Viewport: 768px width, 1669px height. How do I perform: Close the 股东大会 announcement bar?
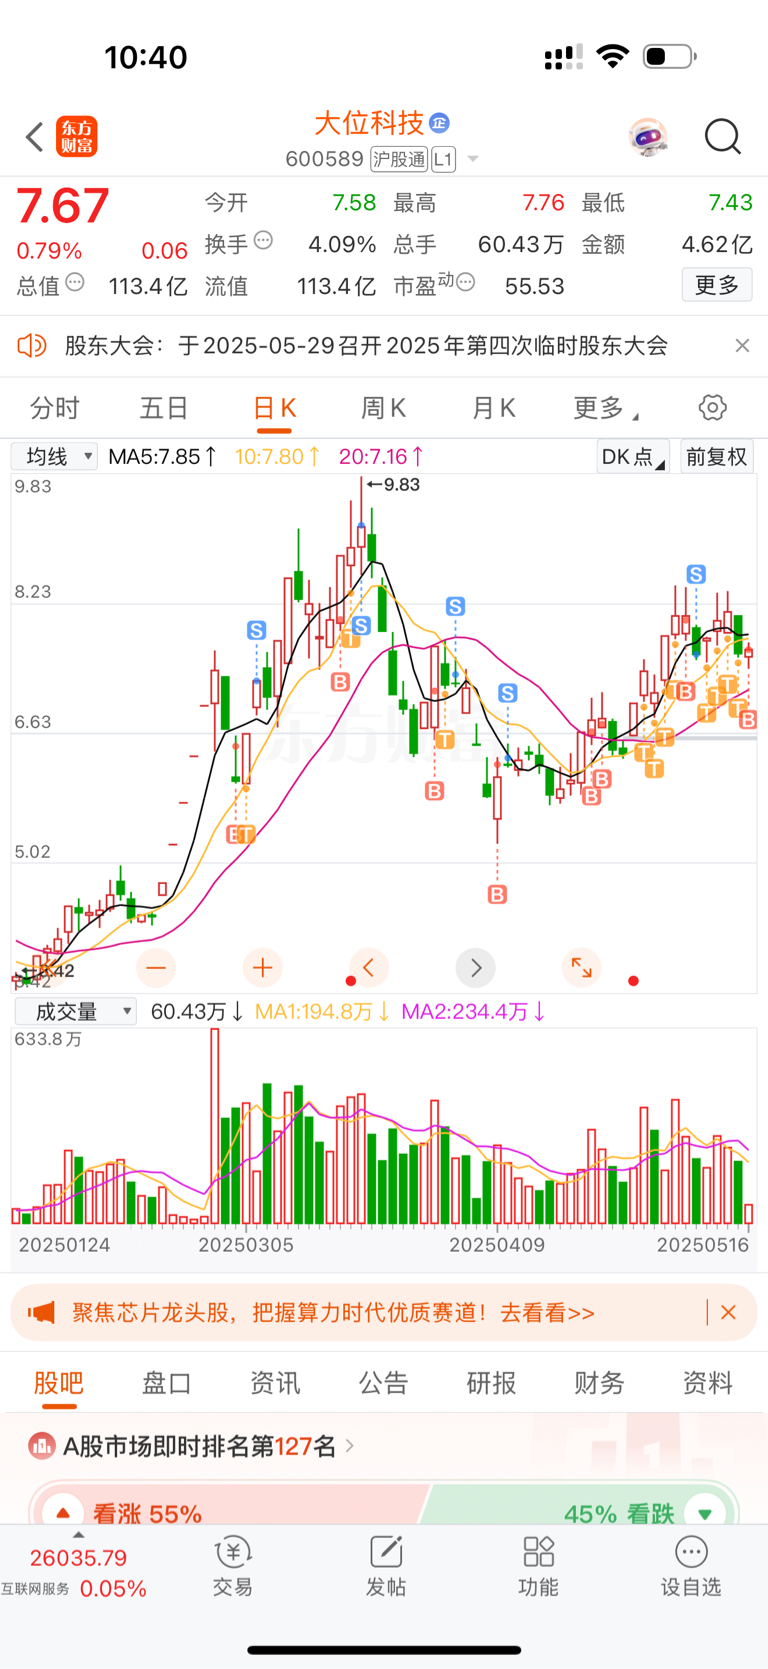click(x=742, y=345)
